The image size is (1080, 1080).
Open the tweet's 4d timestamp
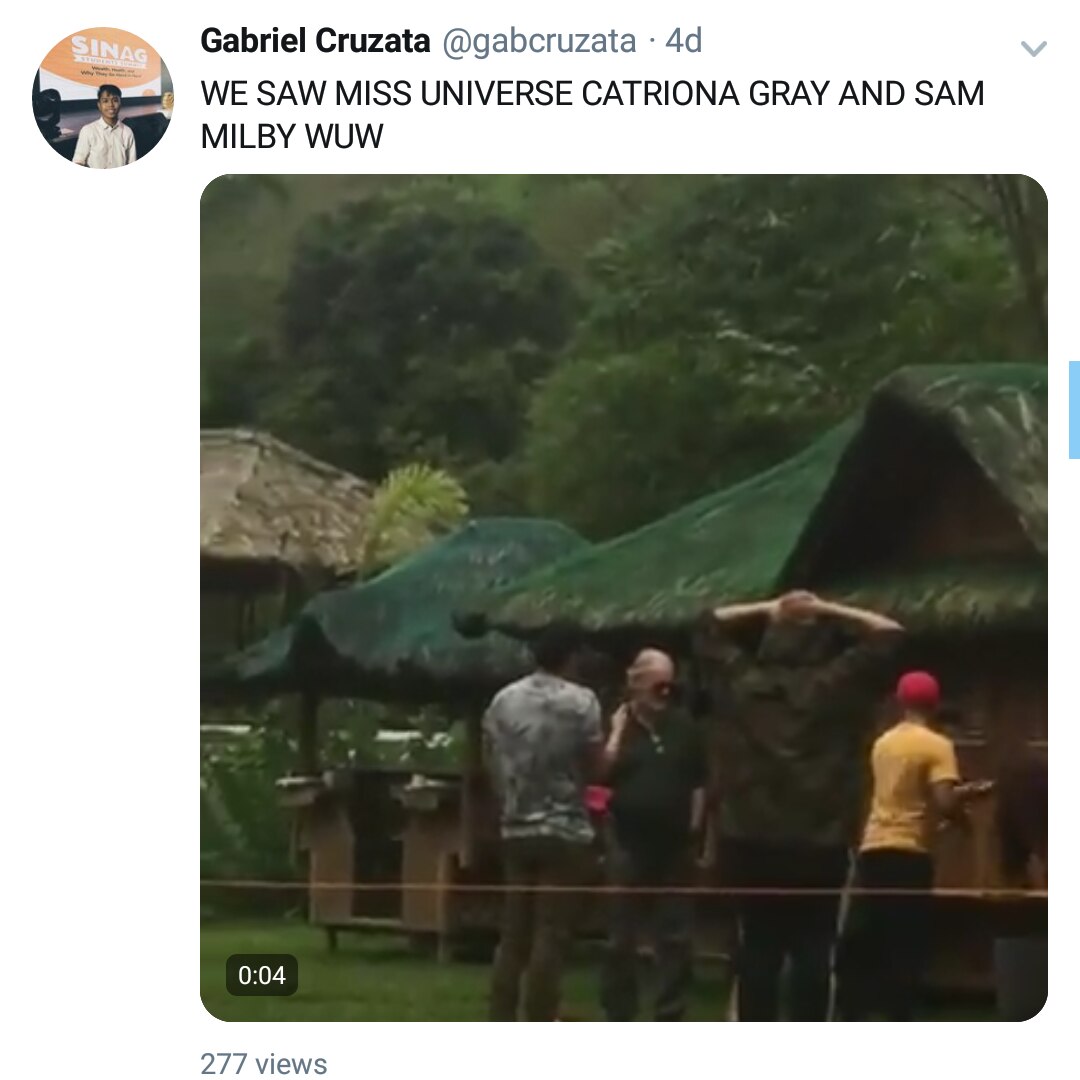[683, 41]
